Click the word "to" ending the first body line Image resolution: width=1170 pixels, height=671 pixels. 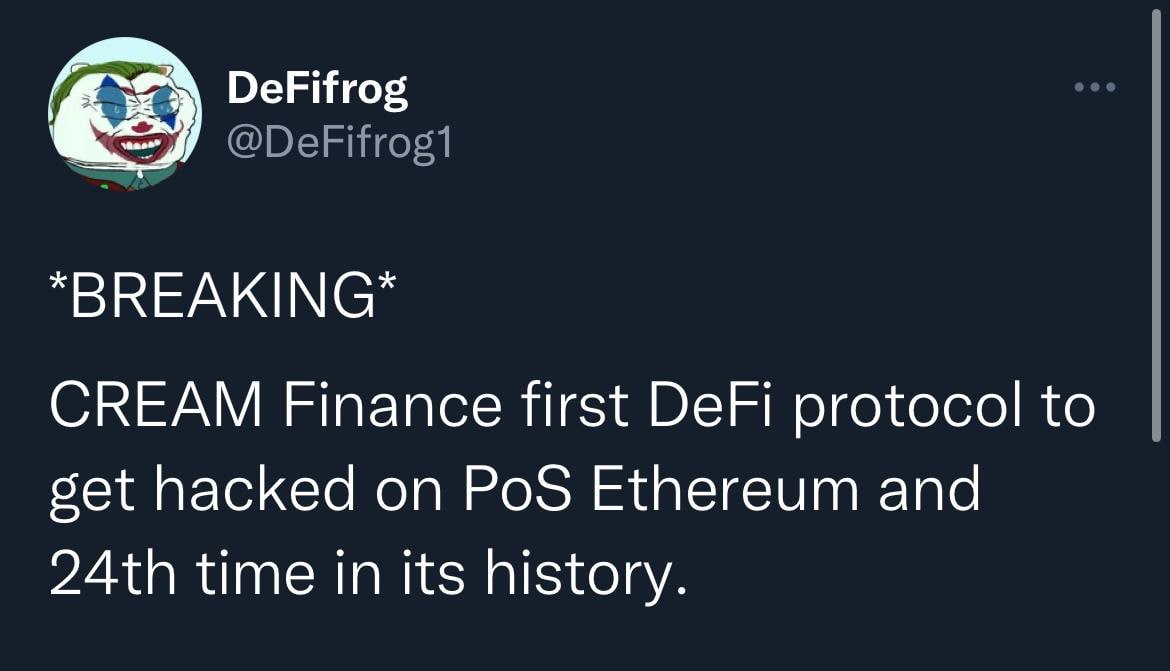[1063, 408]
